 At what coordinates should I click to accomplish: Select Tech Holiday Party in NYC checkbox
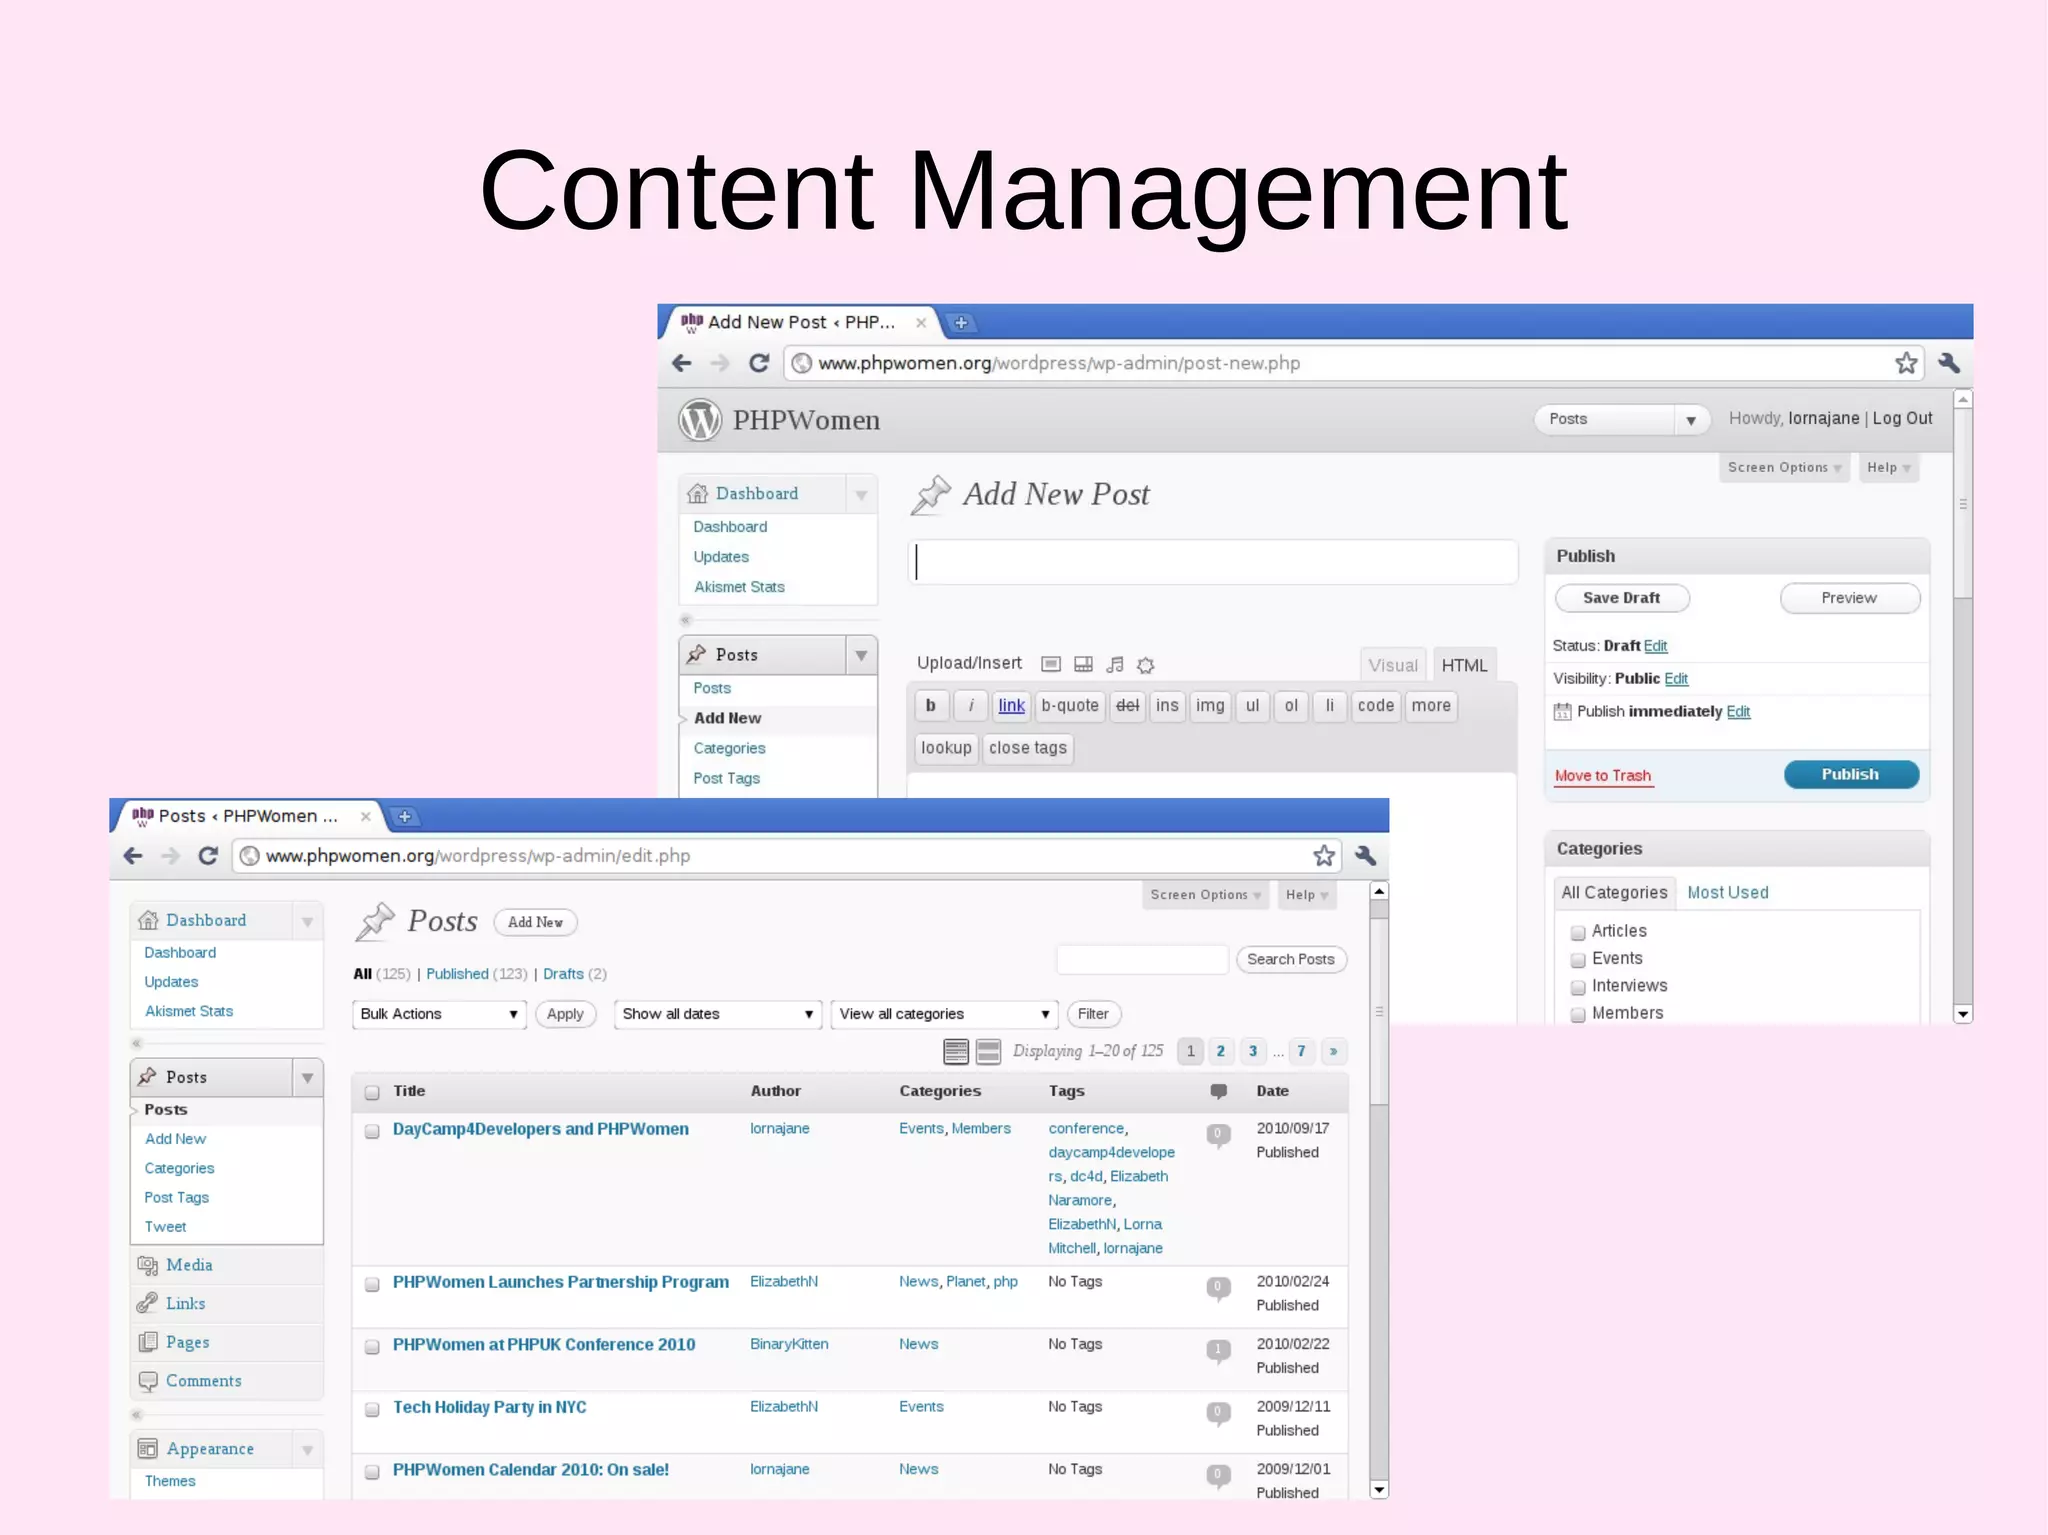[x=372, y=1410]
